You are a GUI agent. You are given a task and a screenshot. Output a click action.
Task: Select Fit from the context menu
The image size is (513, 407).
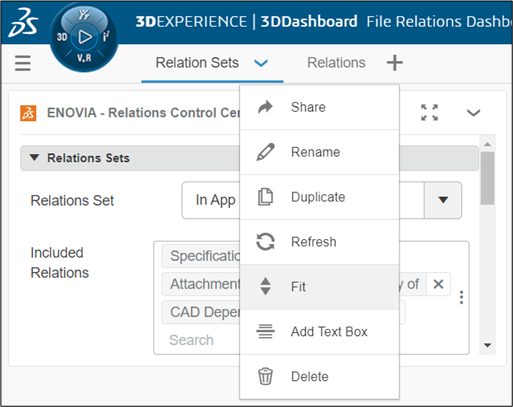pos(319,287)
